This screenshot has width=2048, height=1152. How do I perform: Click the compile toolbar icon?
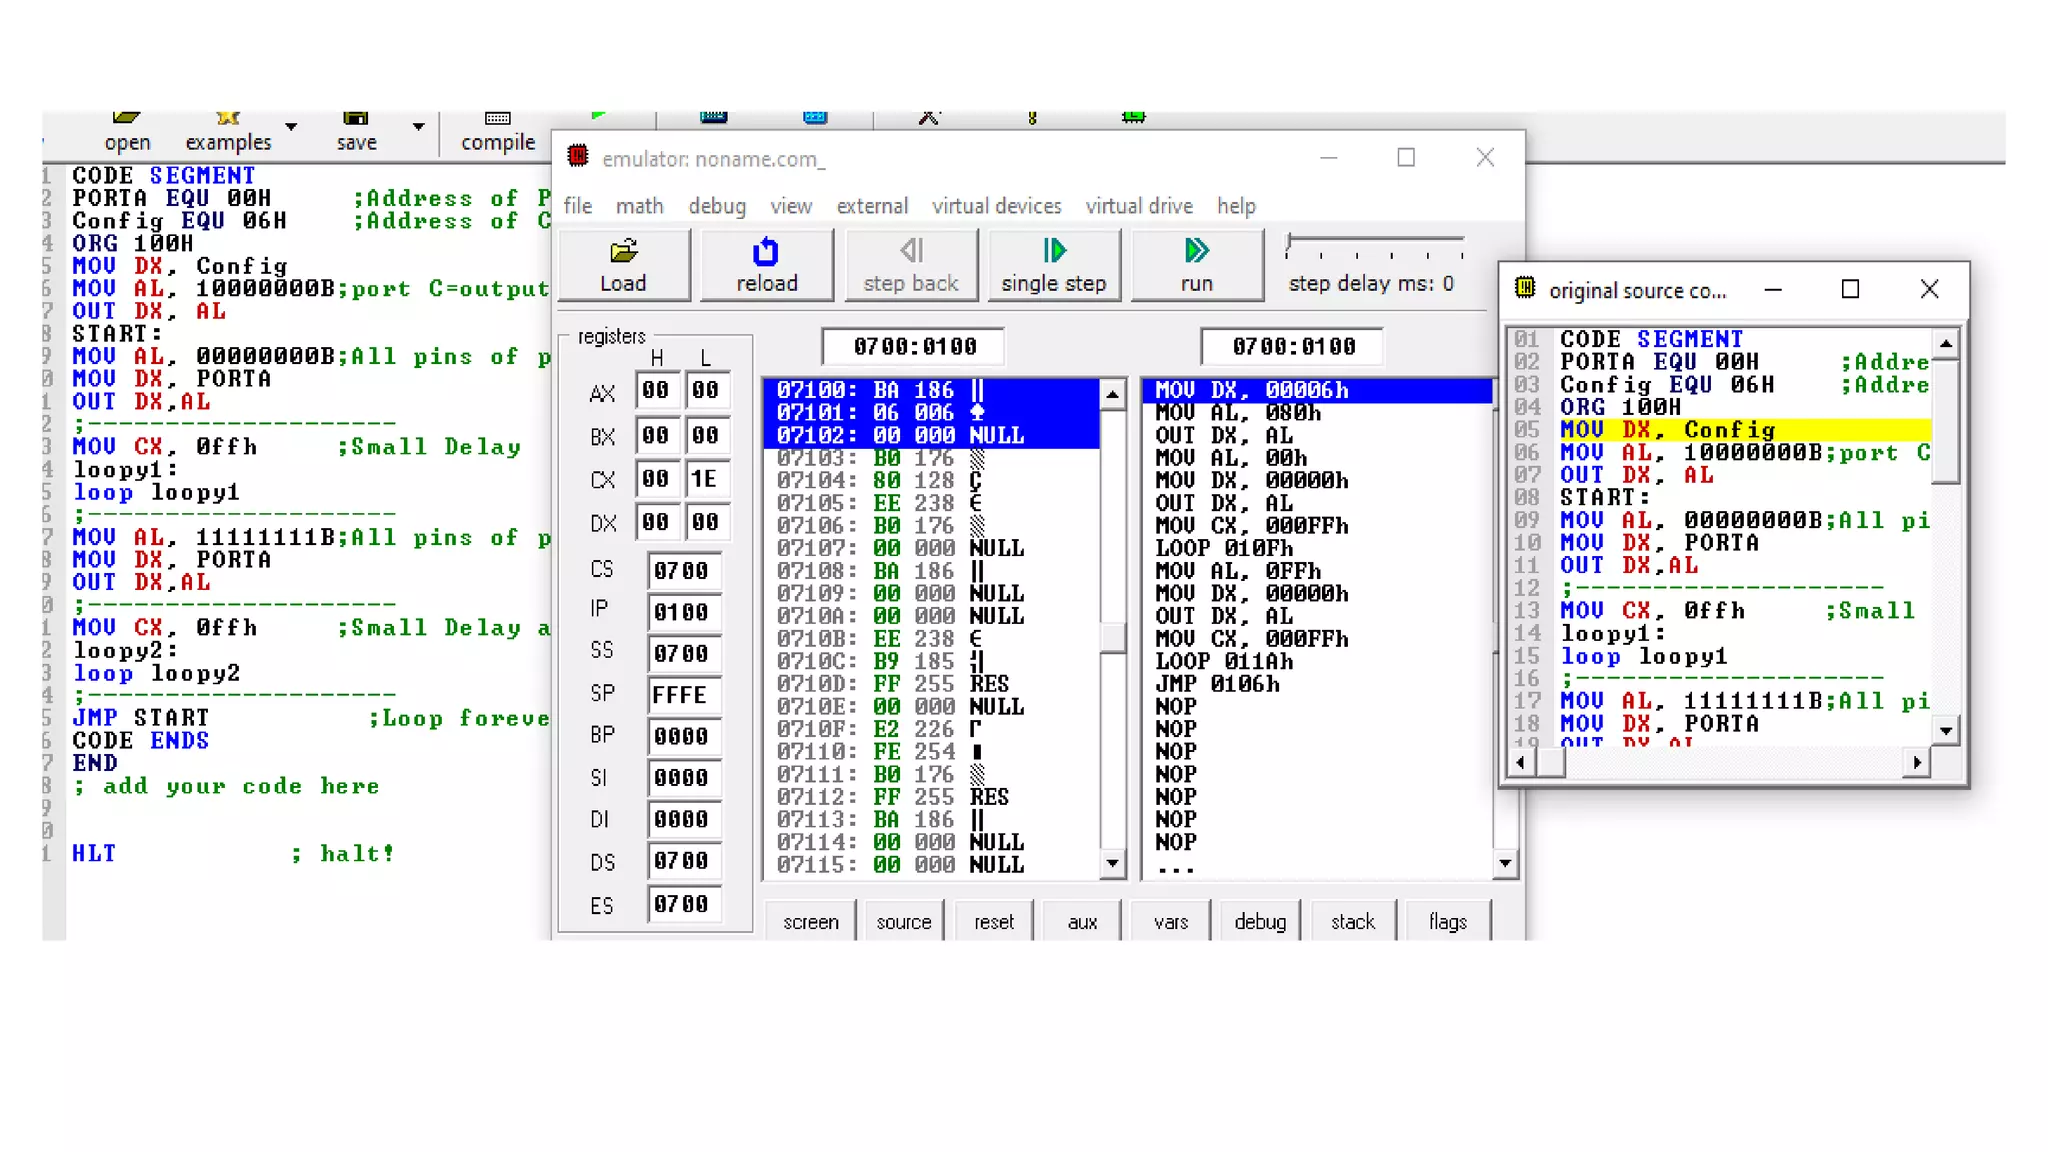(x=497, y=120)
